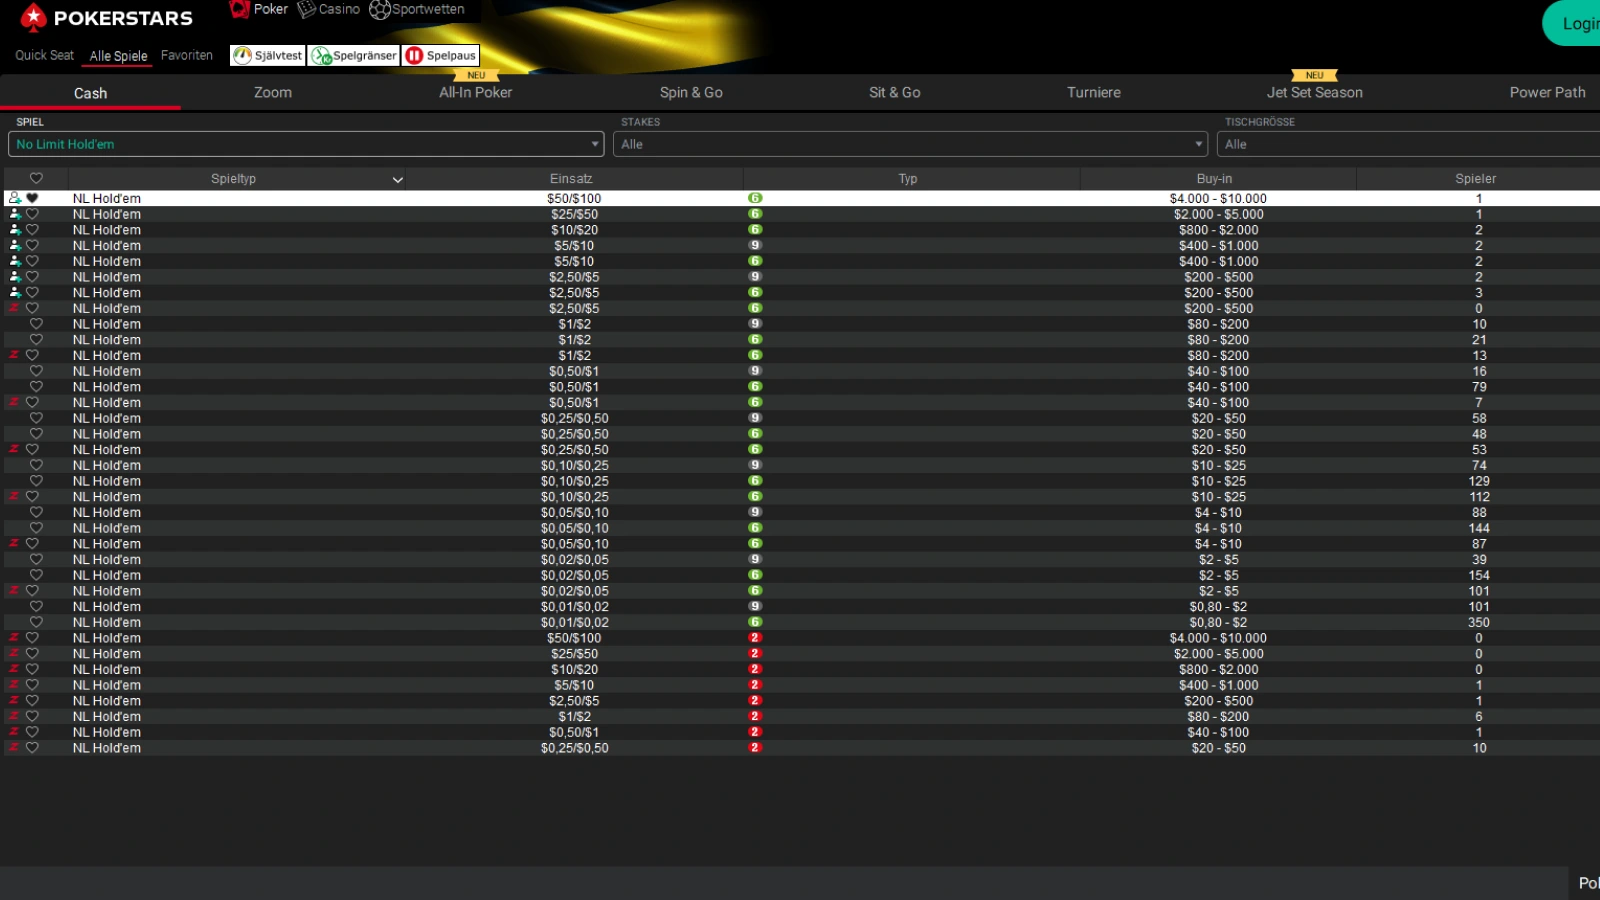1600x900 pixels.
Task: Click Zoom icon on heads-up $50/$100 row
Action: coord(14,637)
